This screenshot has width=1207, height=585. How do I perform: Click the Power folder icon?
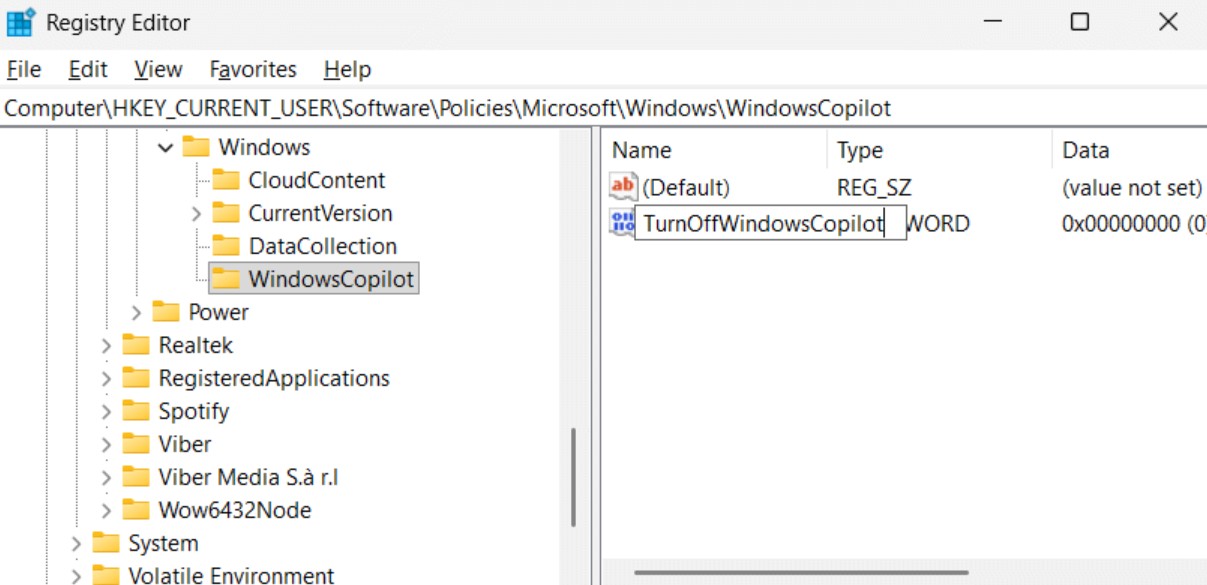coord(166,312)
